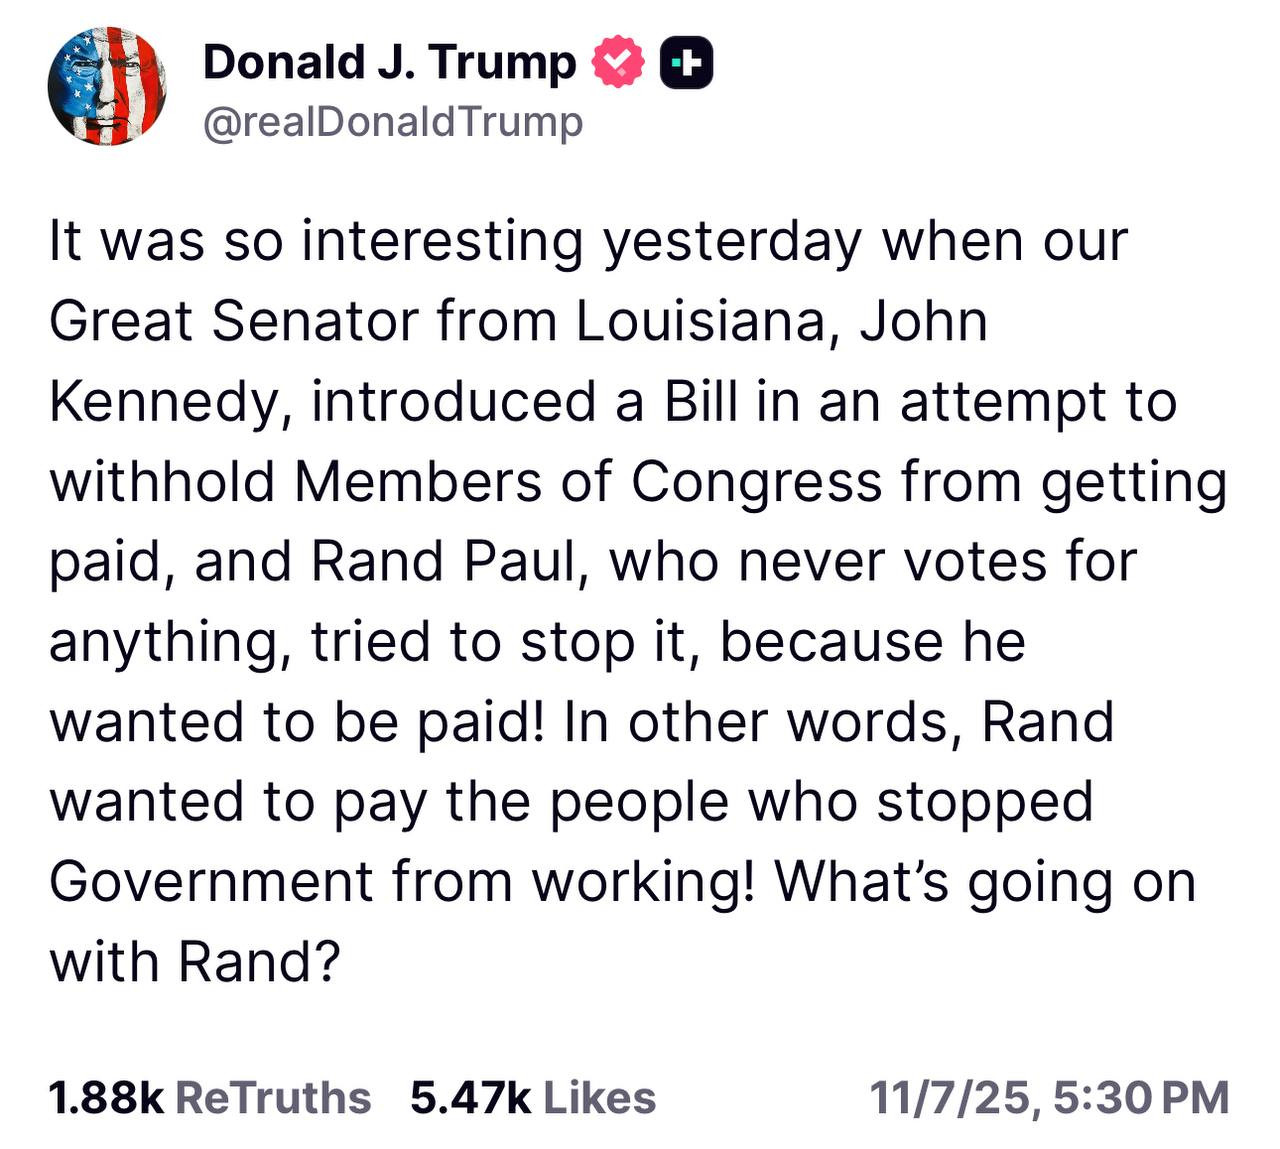Click the Likes label
Screen dimensions: 1280x1149
click(x=600, y=1097)
